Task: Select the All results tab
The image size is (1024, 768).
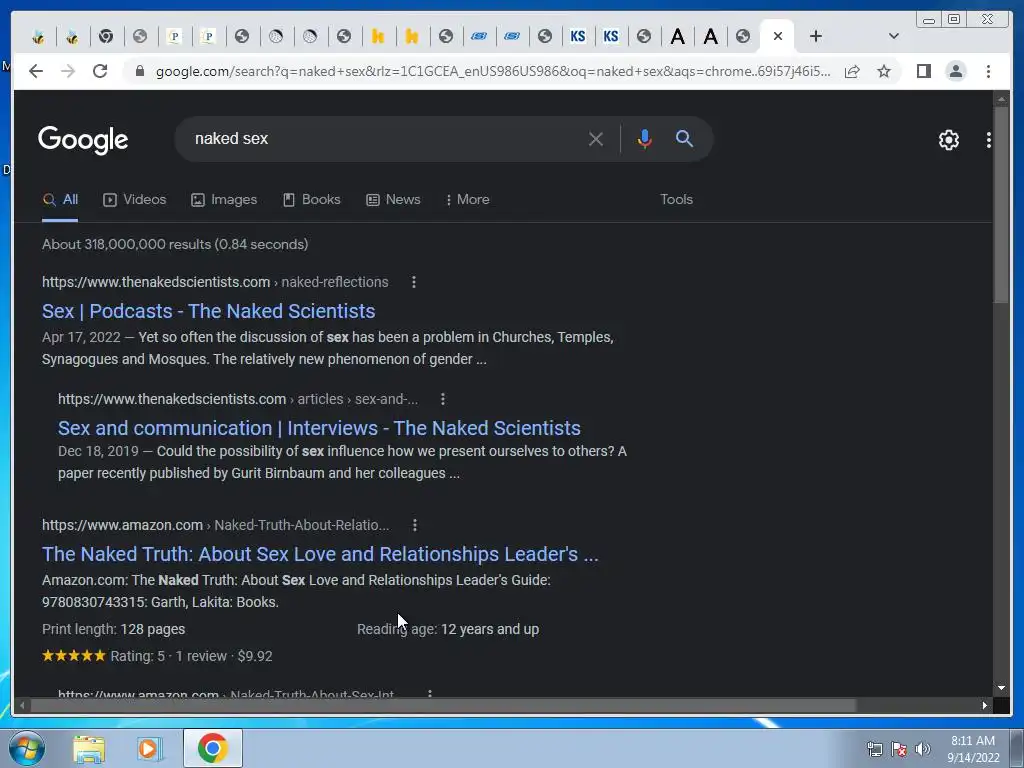Action: (60, 200)
